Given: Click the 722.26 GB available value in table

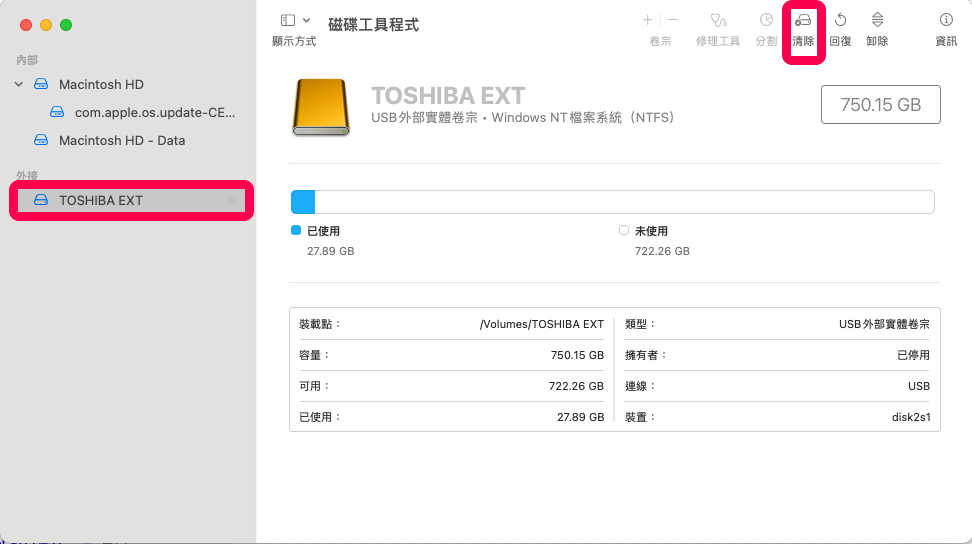Looking at the screenshot, I should tap(576, 386).
